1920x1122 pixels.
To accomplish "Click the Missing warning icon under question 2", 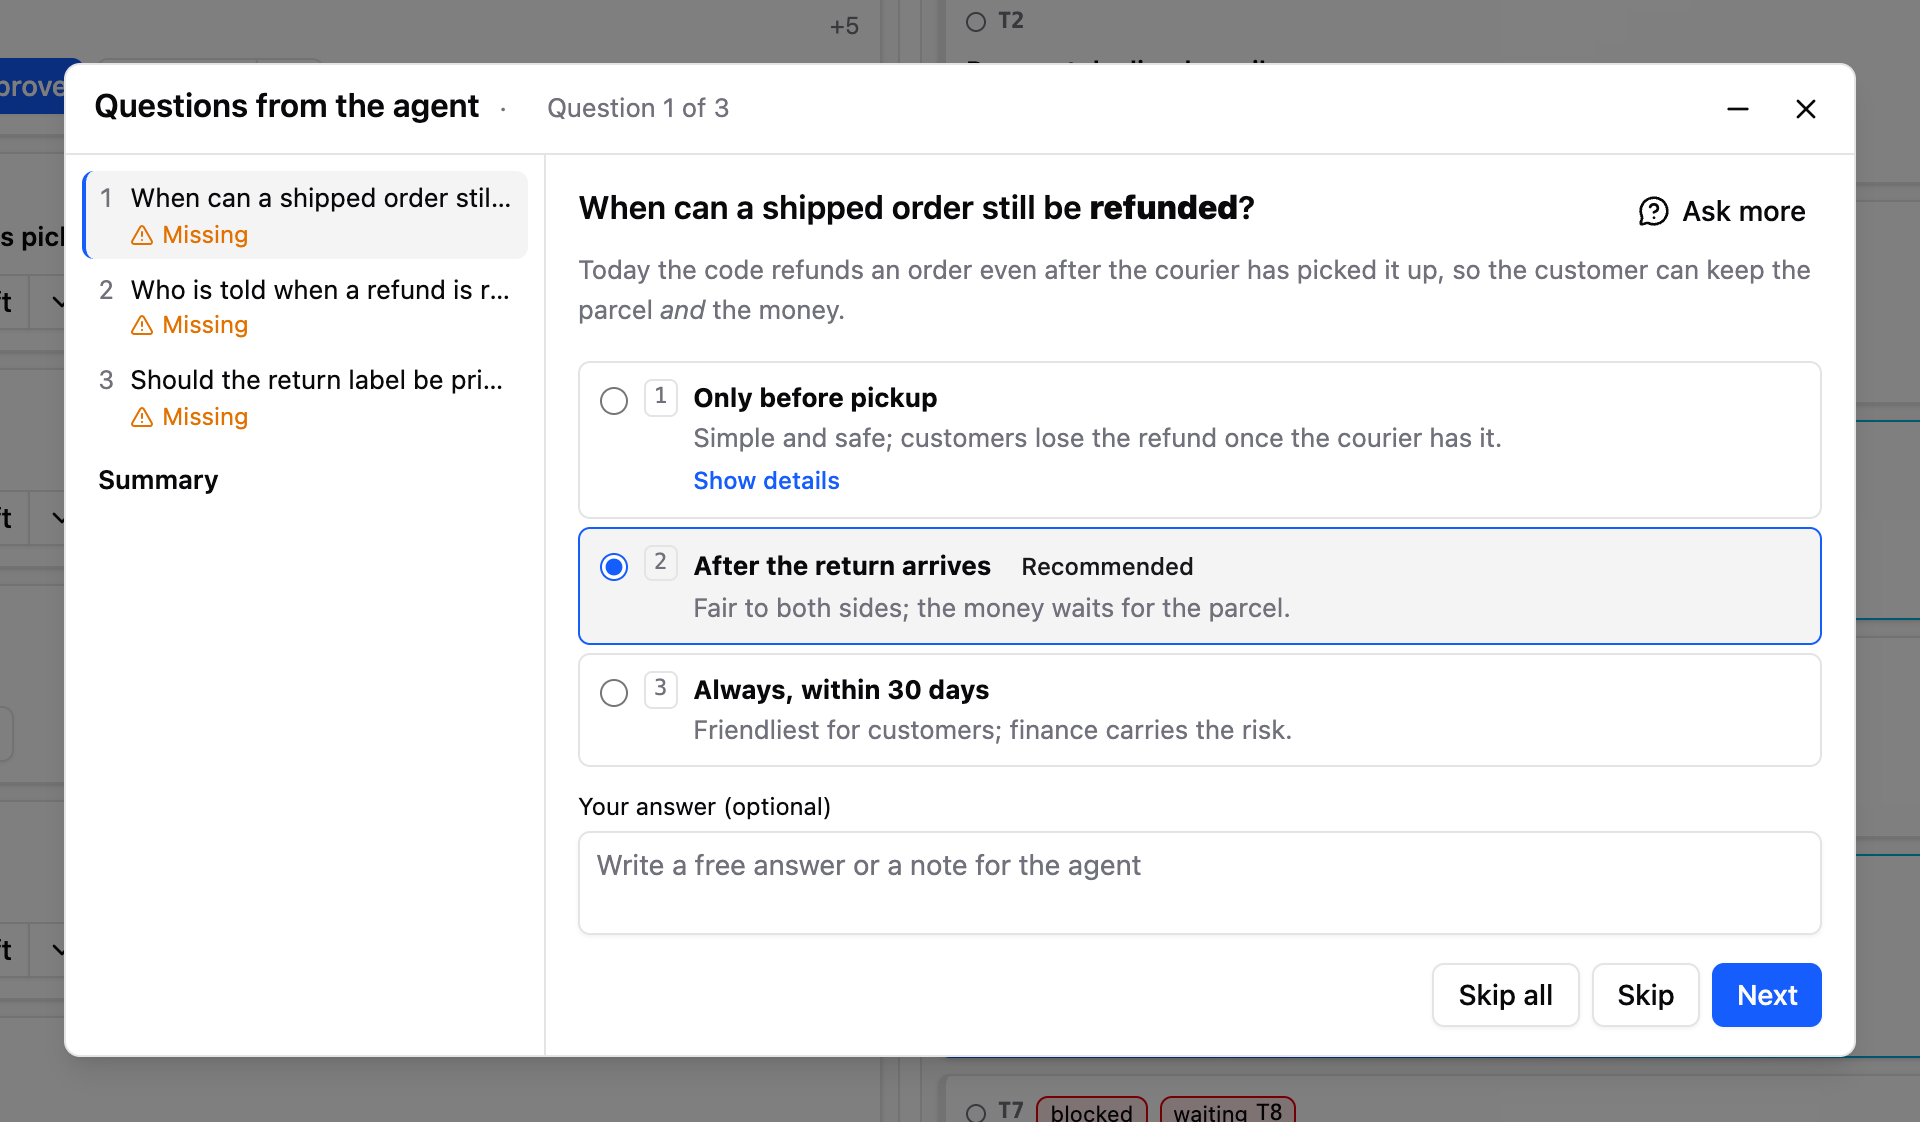I will point(142,325).
